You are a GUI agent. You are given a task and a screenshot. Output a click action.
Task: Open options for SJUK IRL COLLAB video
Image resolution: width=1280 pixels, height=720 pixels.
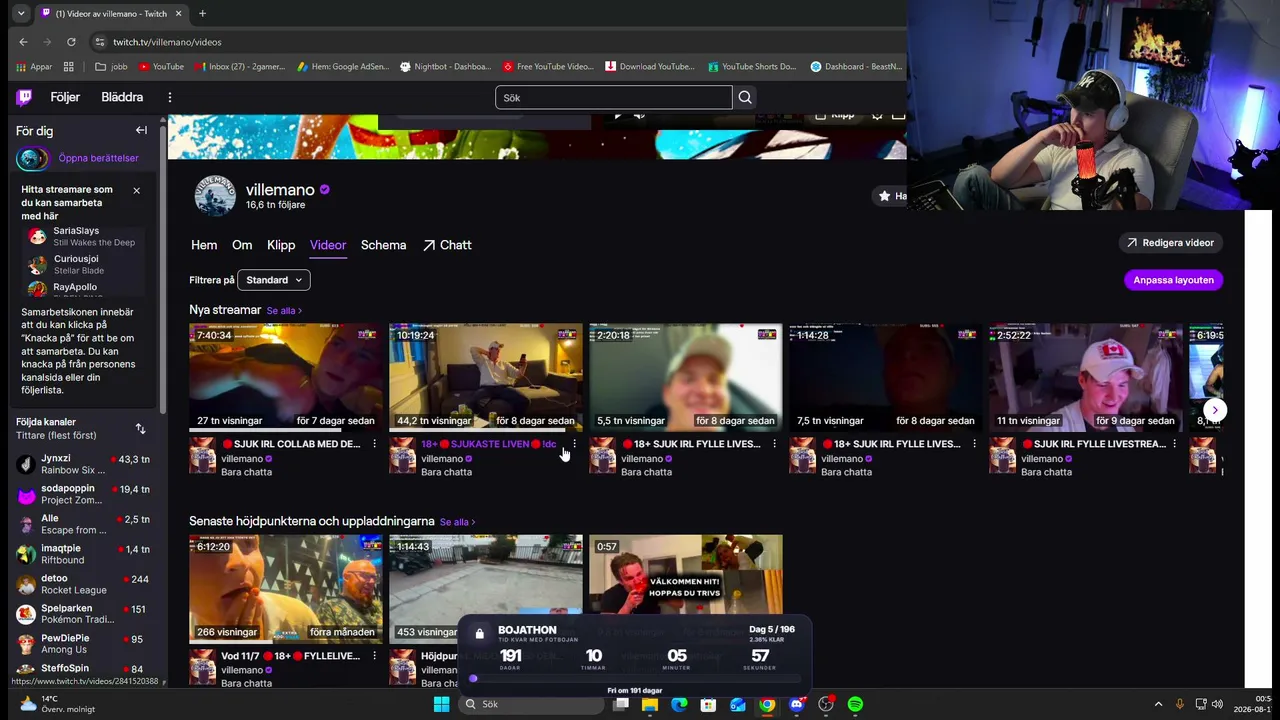point(374,444)
